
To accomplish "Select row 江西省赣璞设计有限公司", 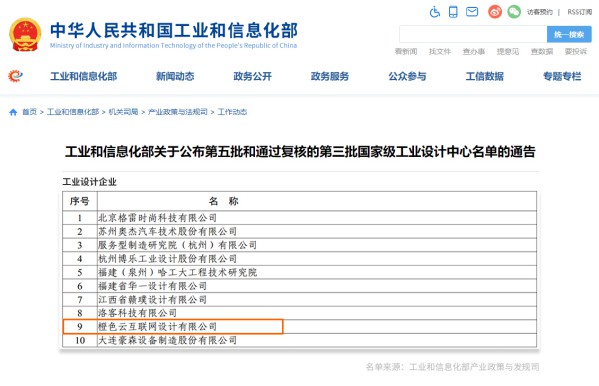I will click(300, 300).
